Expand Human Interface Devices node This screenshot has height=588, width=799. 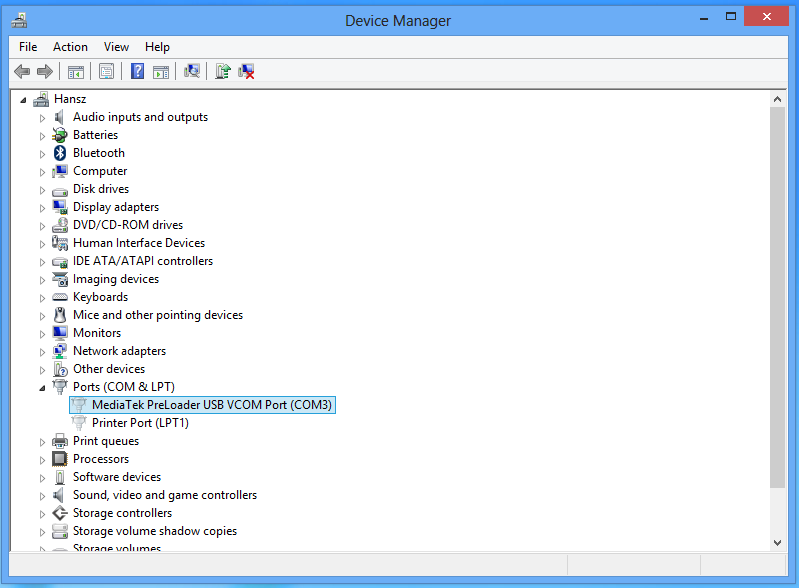pyautogui.click(x=42, y=244)
